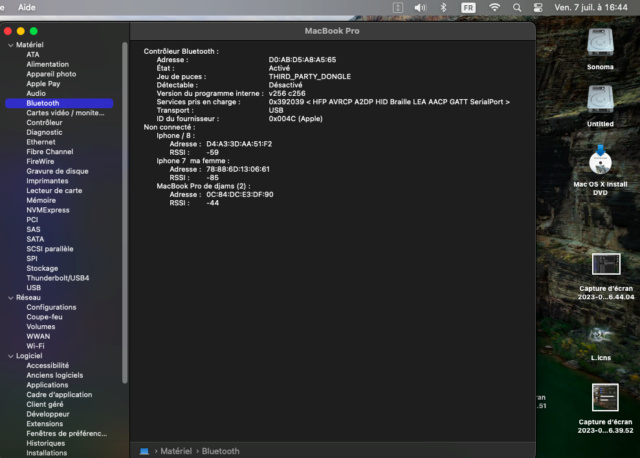Select Thunderbolt/USB4 in sidebar
640x458 pixels.
click(58, 278)
